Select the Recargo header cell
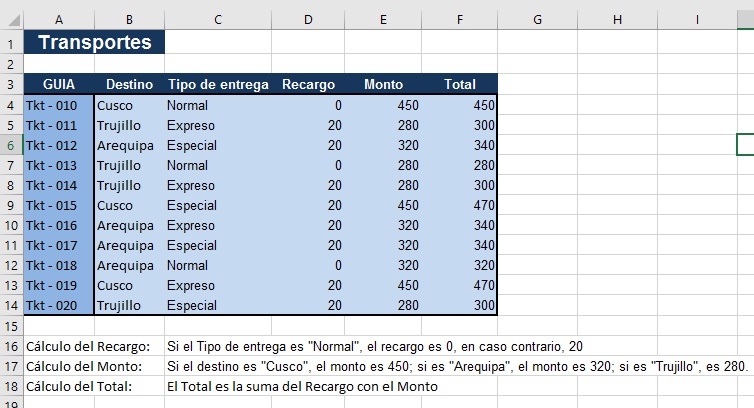The image size is (754, 408). (x=308, y=84)
